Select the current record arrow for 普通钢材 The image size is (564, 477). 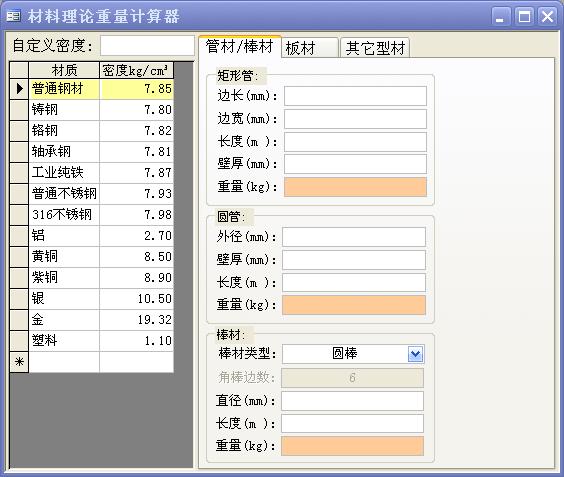tap(19, 88)
